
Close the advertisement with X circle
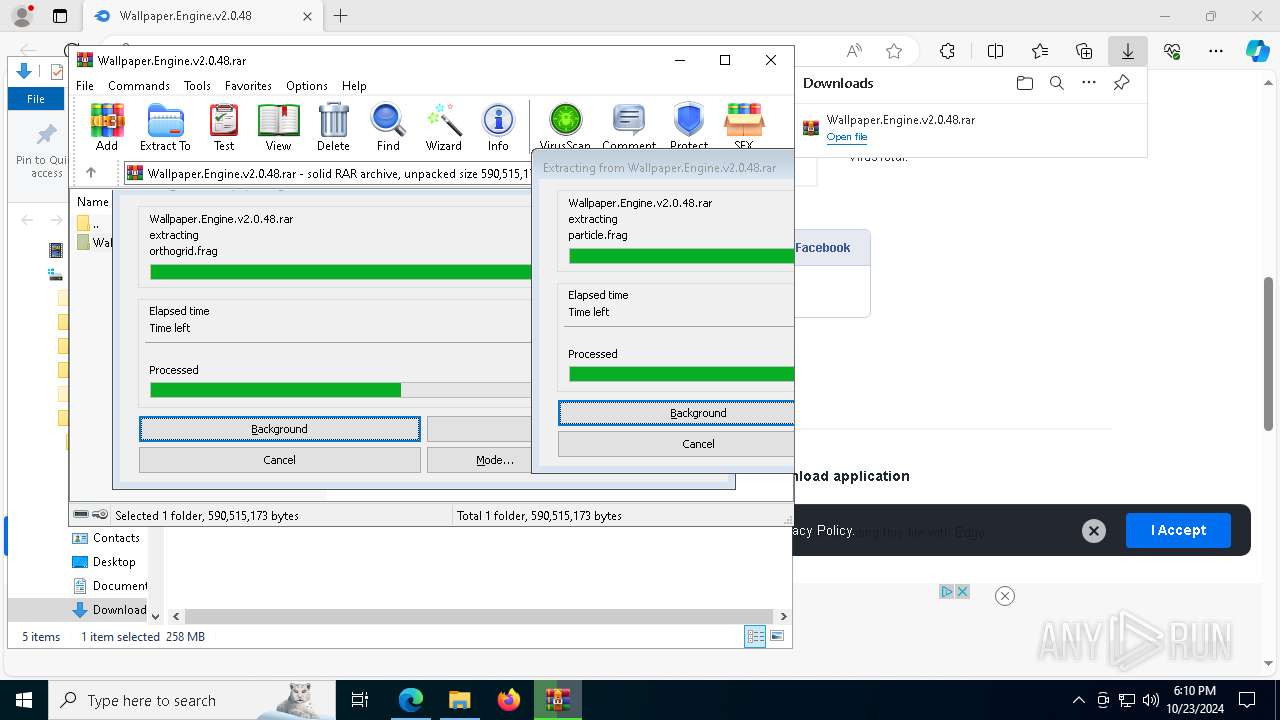pos(1005,596)
